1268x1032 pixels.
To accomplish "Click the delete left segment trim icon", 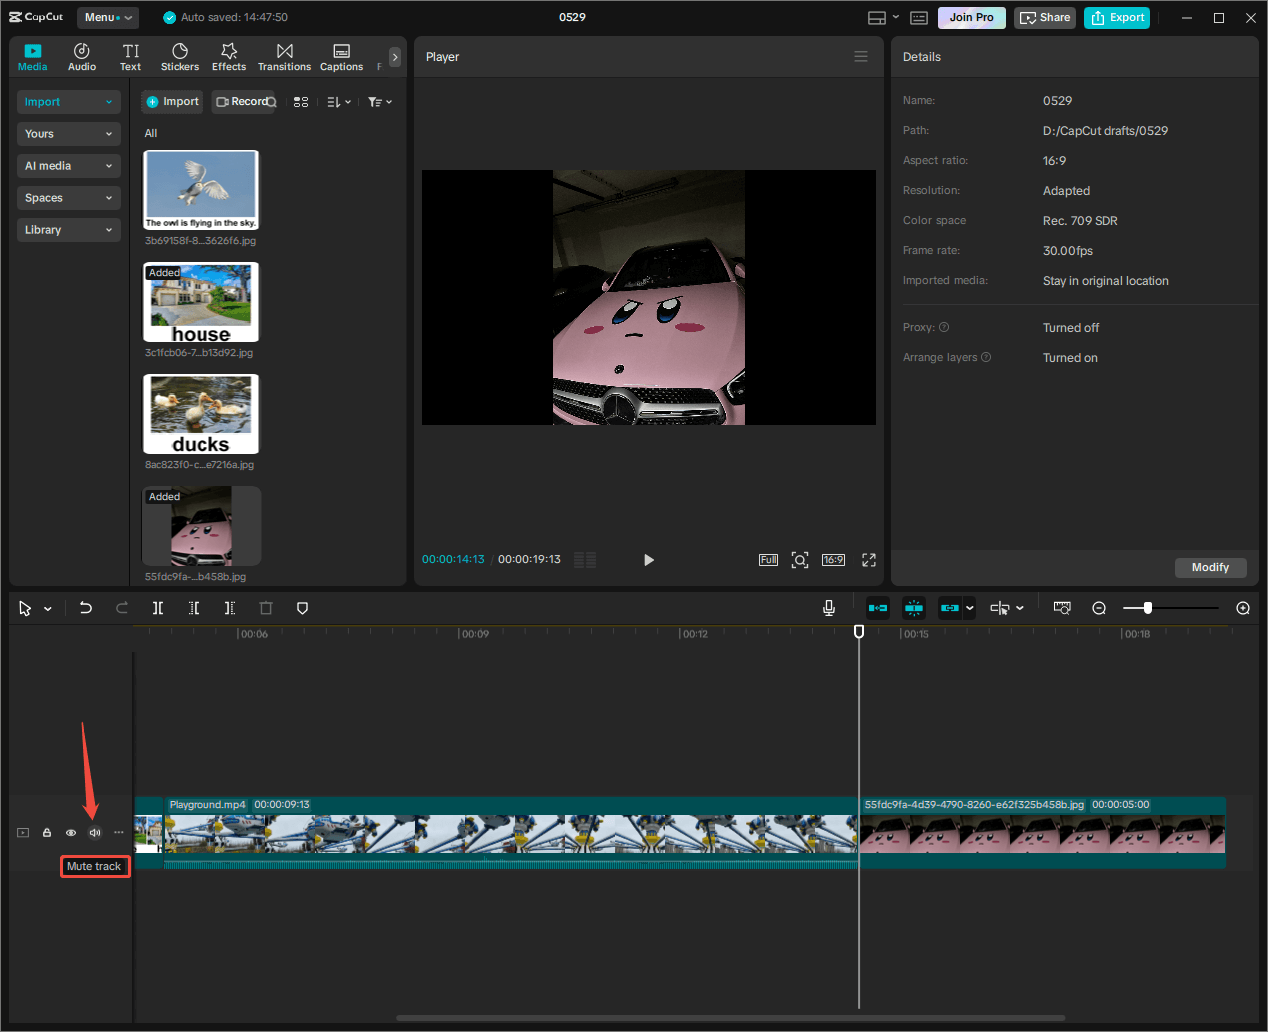I will (194, 608).
